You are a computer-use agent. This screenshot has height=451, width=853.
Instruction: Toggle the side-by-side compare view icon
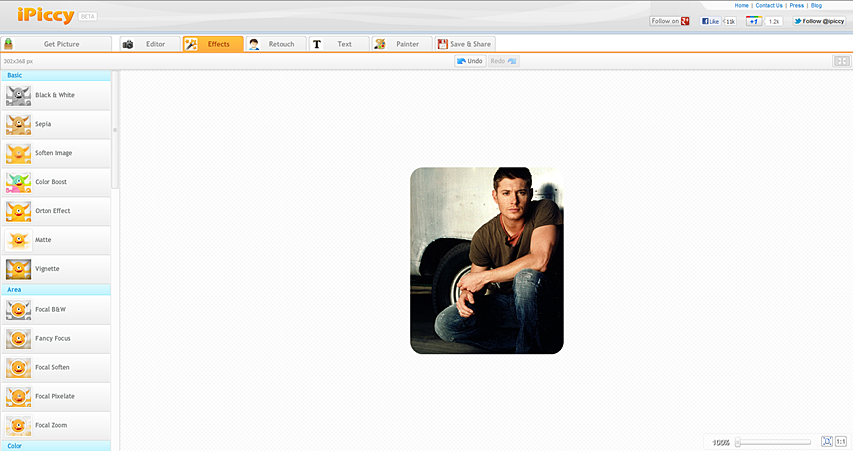click(842, 61)
